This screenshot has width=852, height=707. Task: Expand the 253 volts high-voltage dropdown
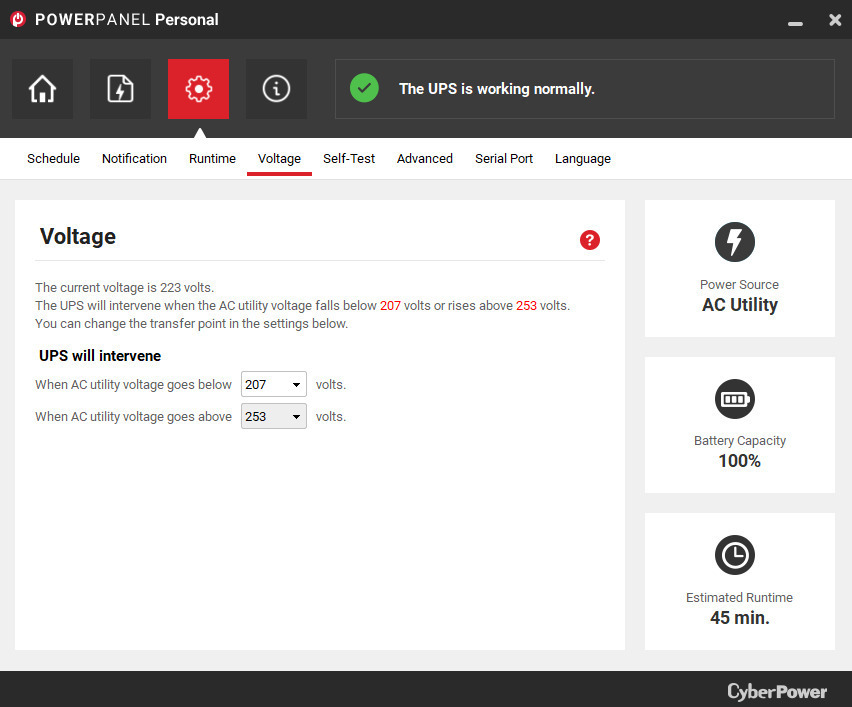(274, 416)
